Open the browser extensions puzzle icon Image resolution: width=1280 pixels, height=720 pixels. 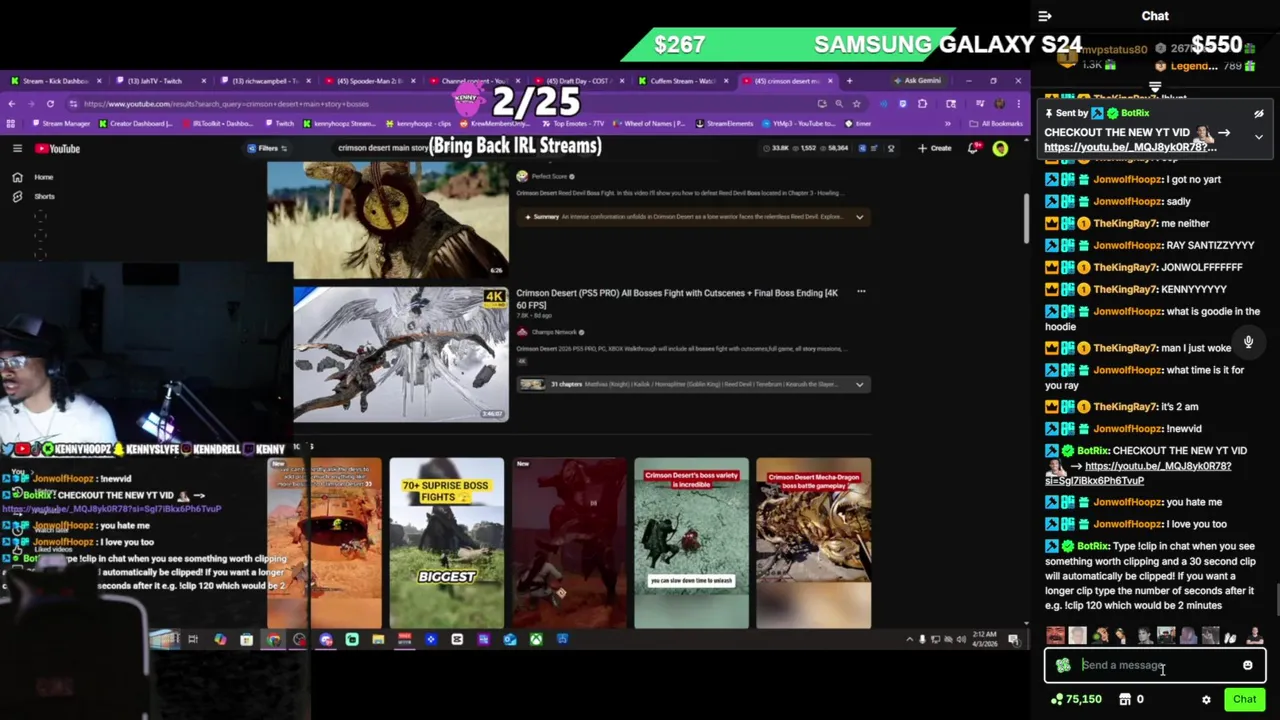tap(922, 104)
